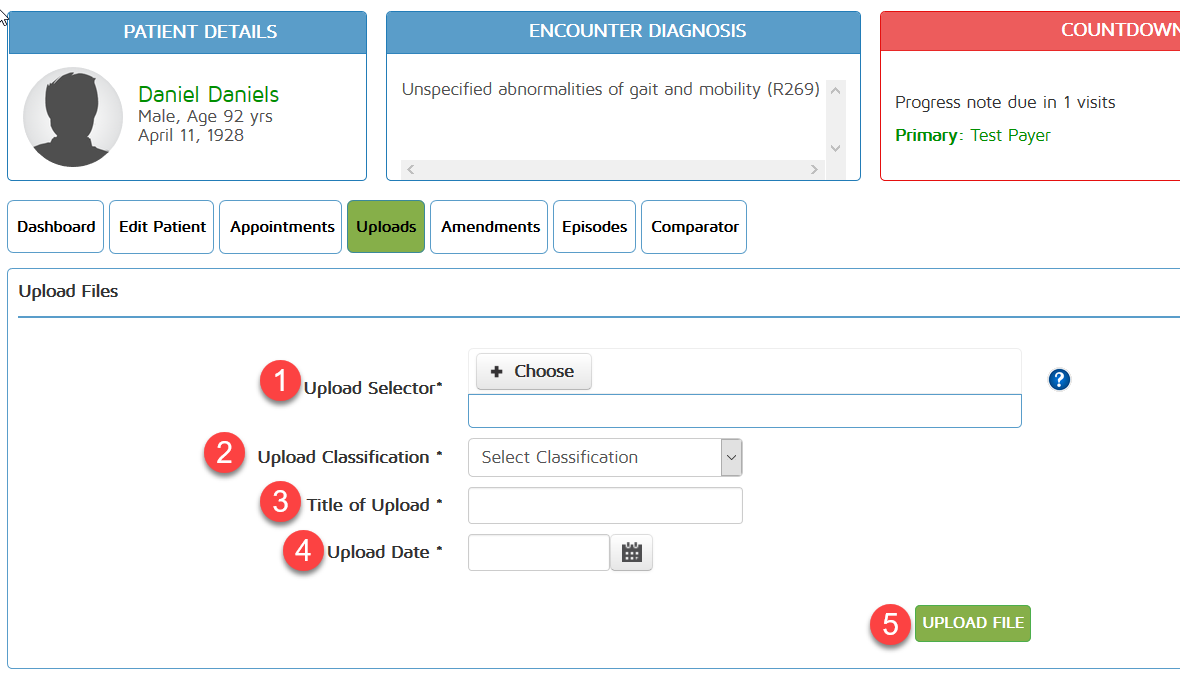This screenshot has height=675, width=1180.
Task: Click the blue help question mark icon
Action: (x=1059, y=380)
